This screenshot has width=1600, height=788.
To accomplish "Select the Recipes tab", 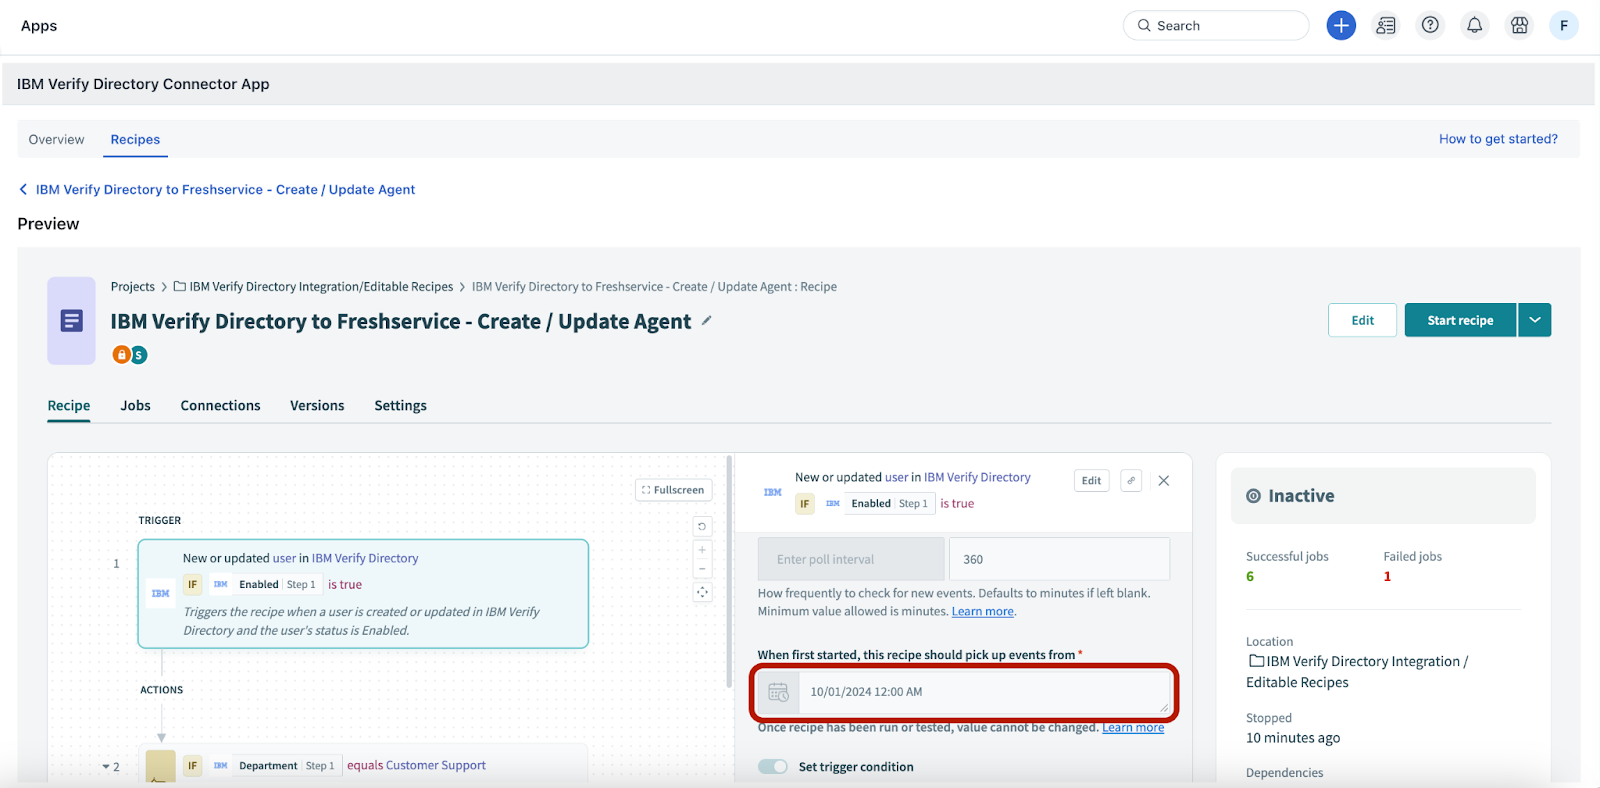I will pyautogui.click(x=135, y=139).
